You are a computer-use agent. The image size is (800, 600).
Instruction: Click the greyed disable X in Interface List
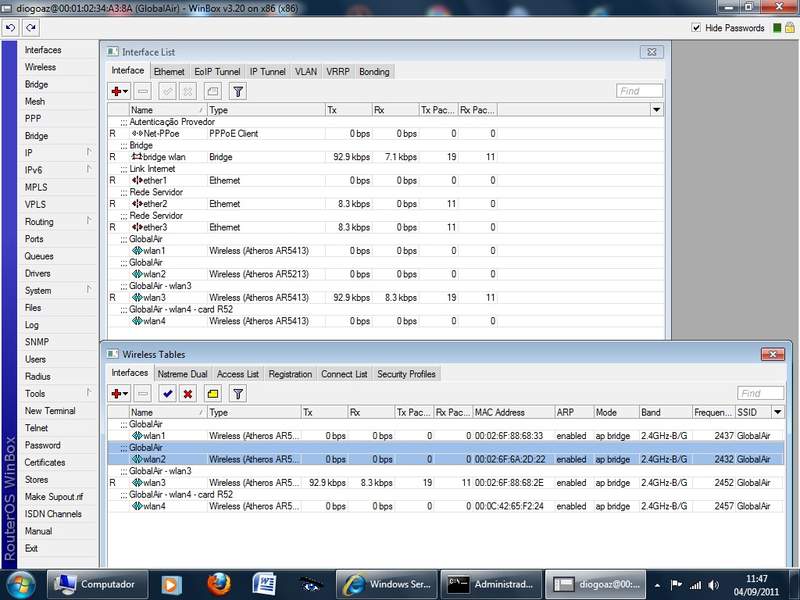click(188, 91)
